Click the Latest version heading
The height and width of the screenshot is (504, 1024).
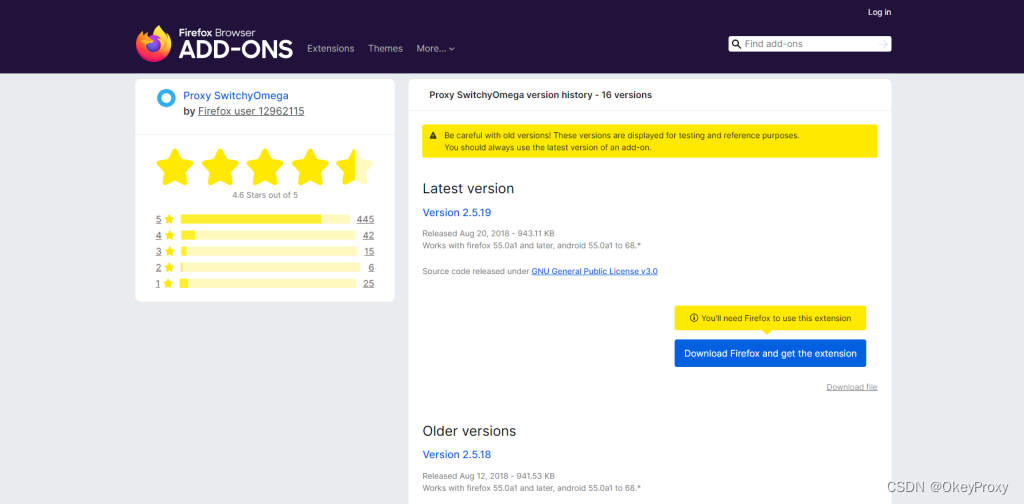(468, 189)
